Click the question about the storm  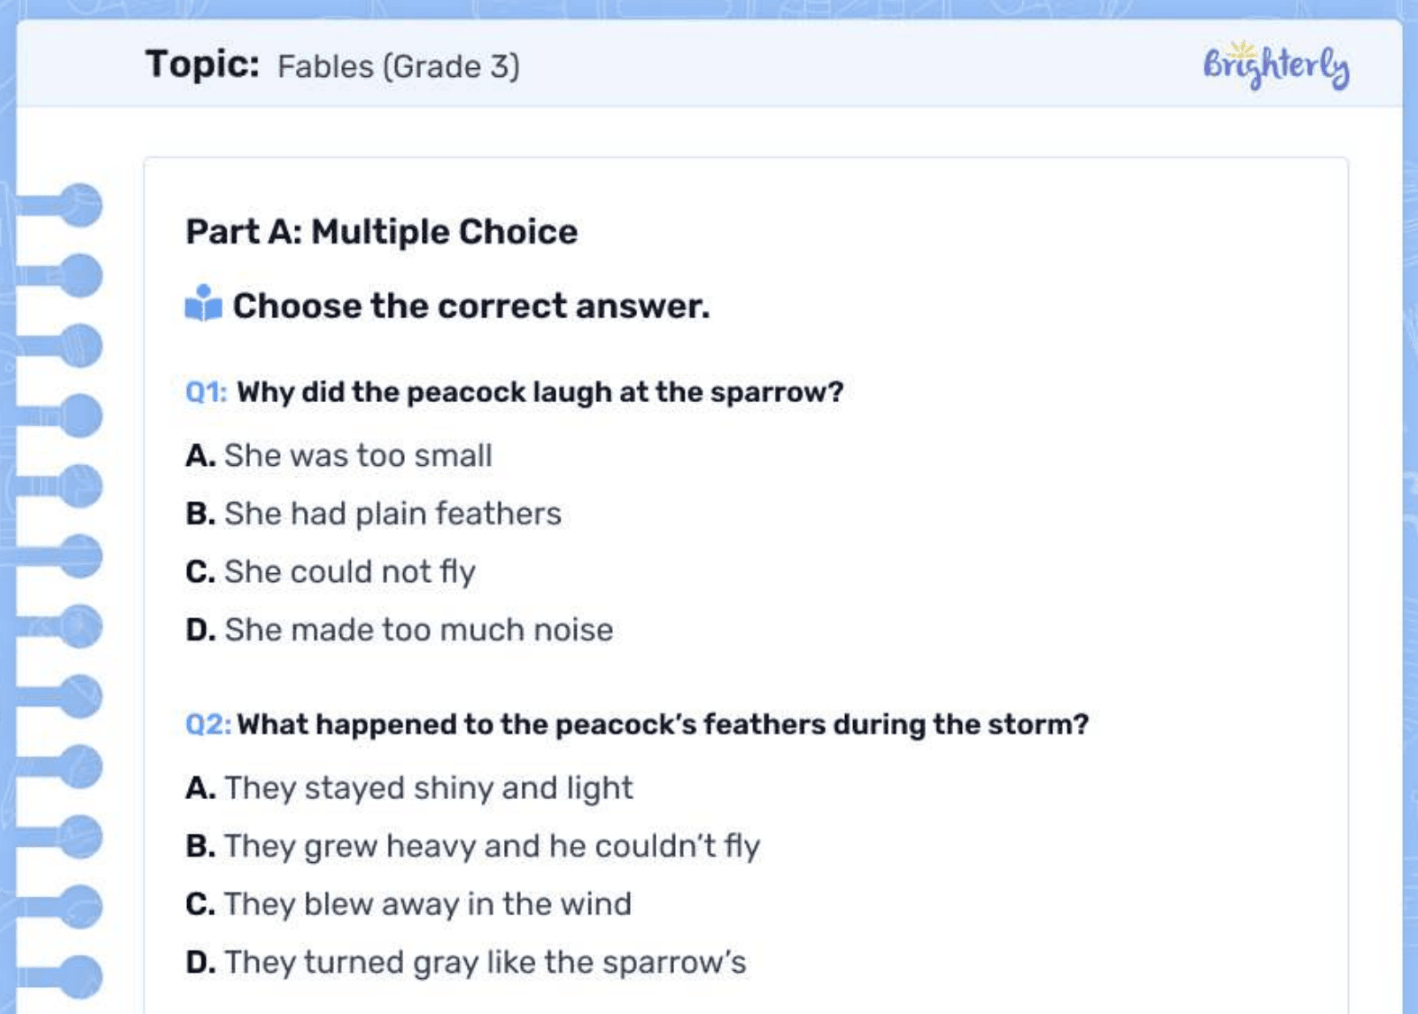point(662,724)
